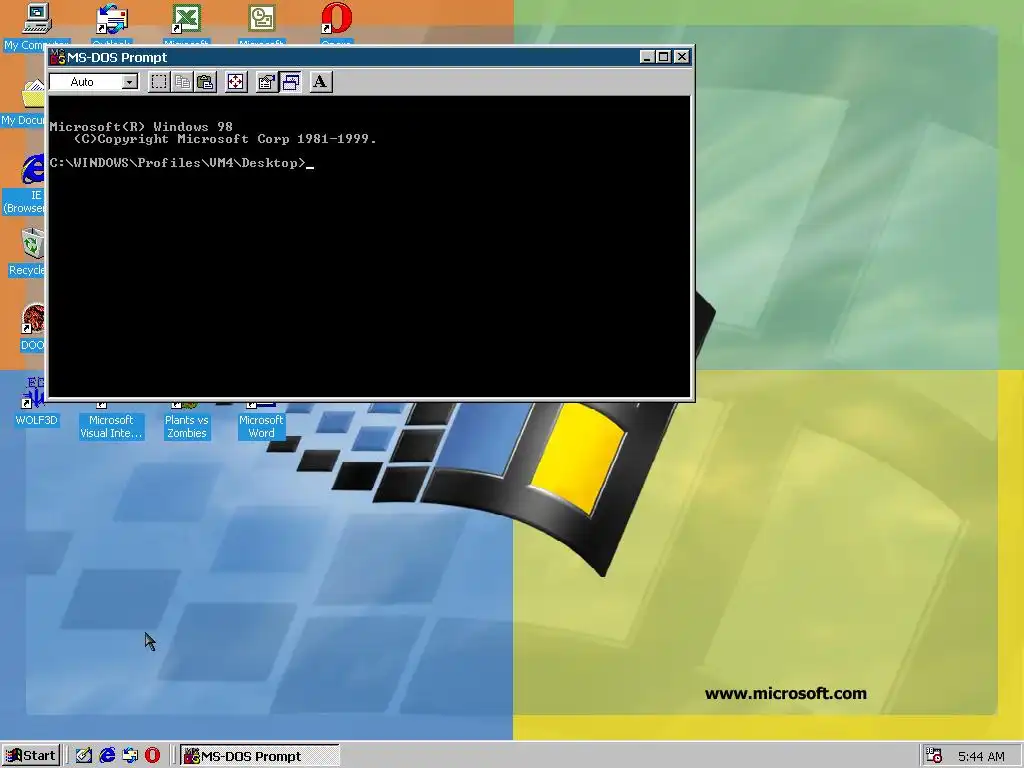Select the Mark tool in MS-DOS toolbar
The width and height of the screenshot is (1024, 768).
pos(159,82)
